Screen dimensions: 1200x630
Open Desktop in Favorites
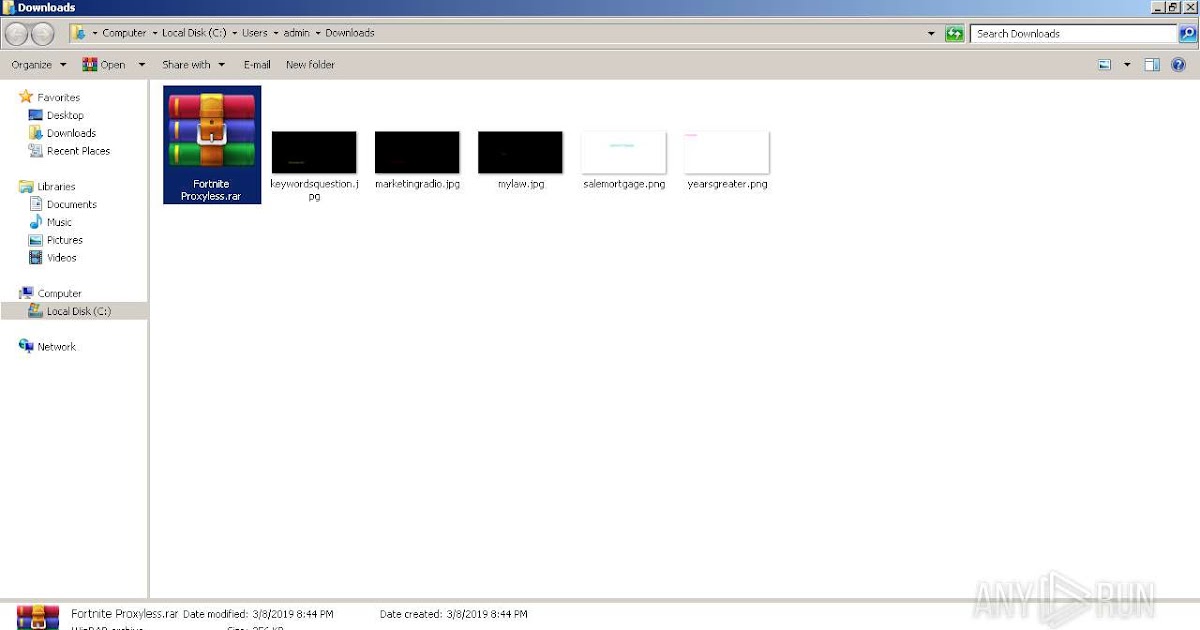[x=65, y=115]
